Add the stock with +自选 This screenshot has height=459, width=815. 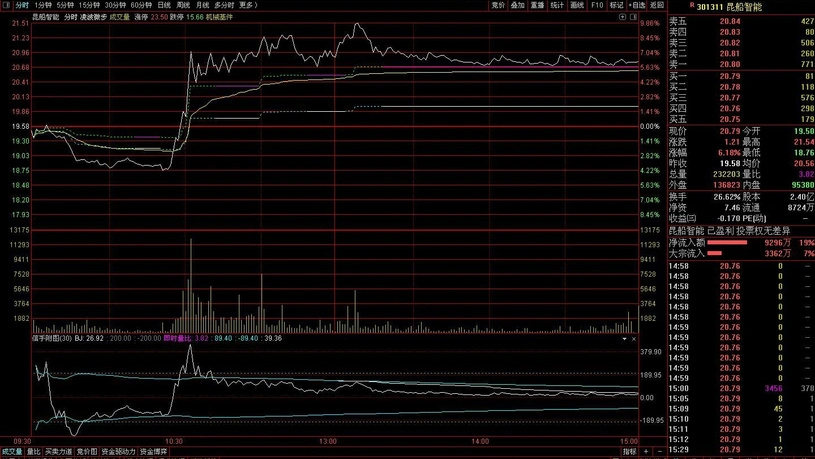[637, 5]
